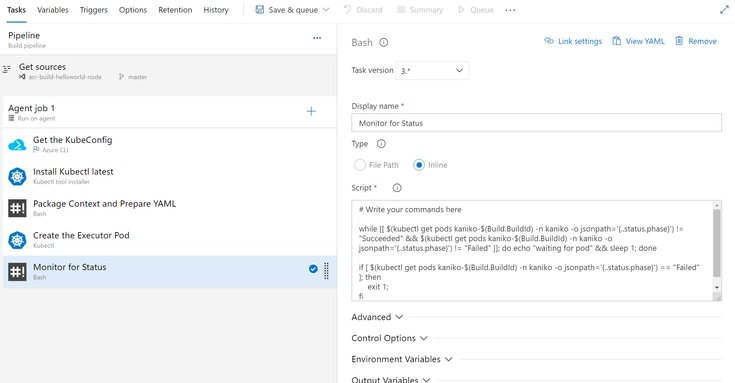735x383 pixels.
Task: Click the Bash icon for Package Context and Prepare YAML
Action: pyautogui.click(x=17, y=208)
